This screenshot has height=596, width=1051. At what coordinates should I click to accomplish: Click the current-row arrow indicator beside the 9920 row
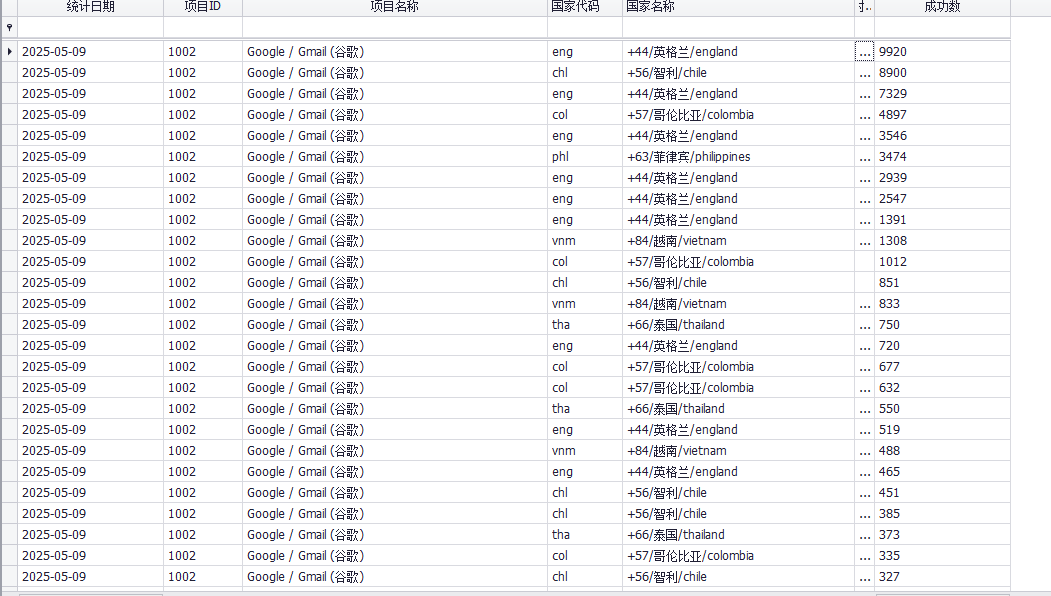(x=9, y=52)
